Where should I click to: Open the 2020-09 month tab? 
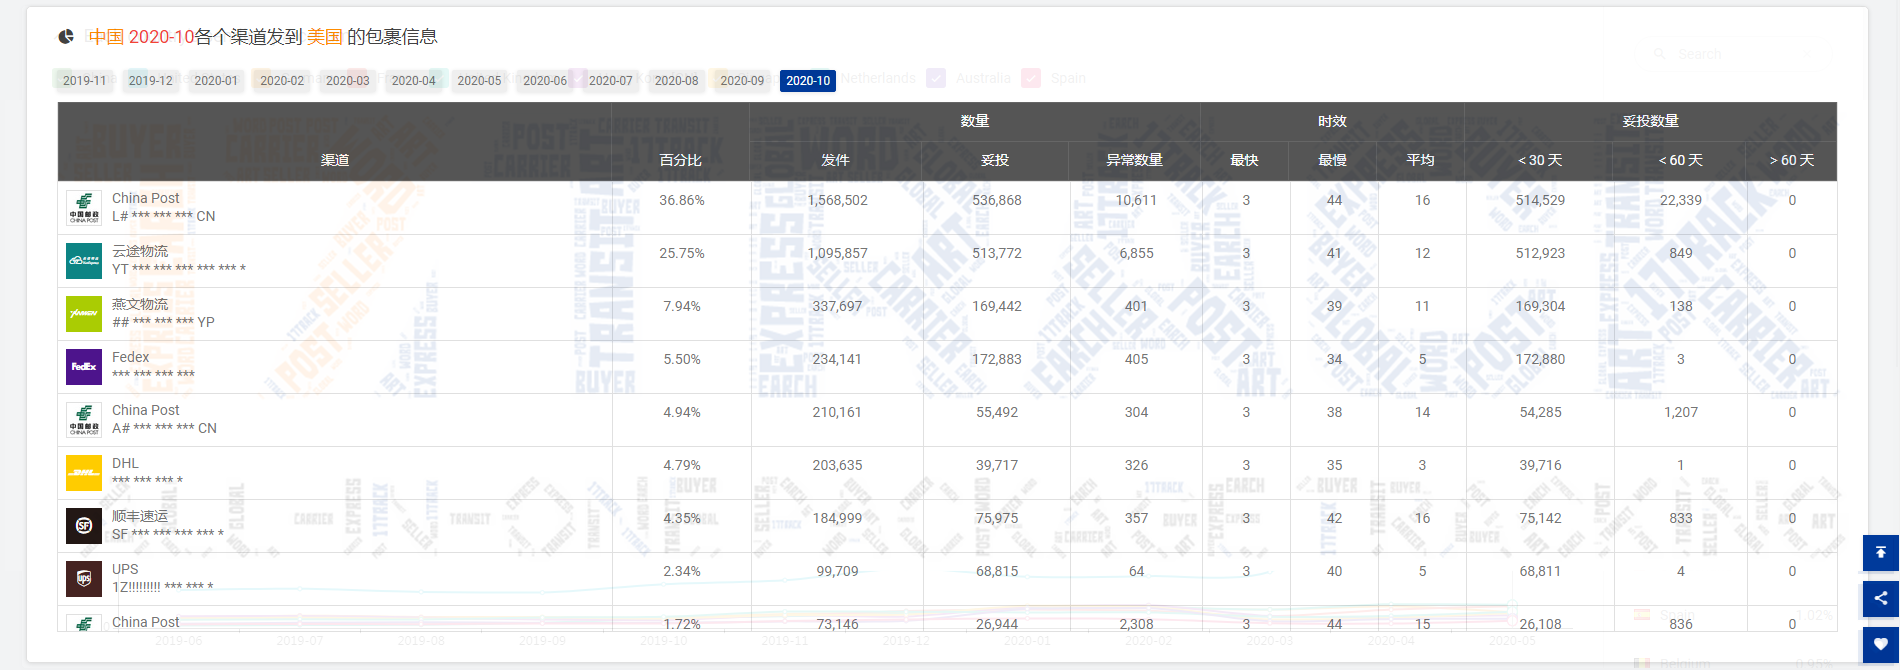point(742,81)
